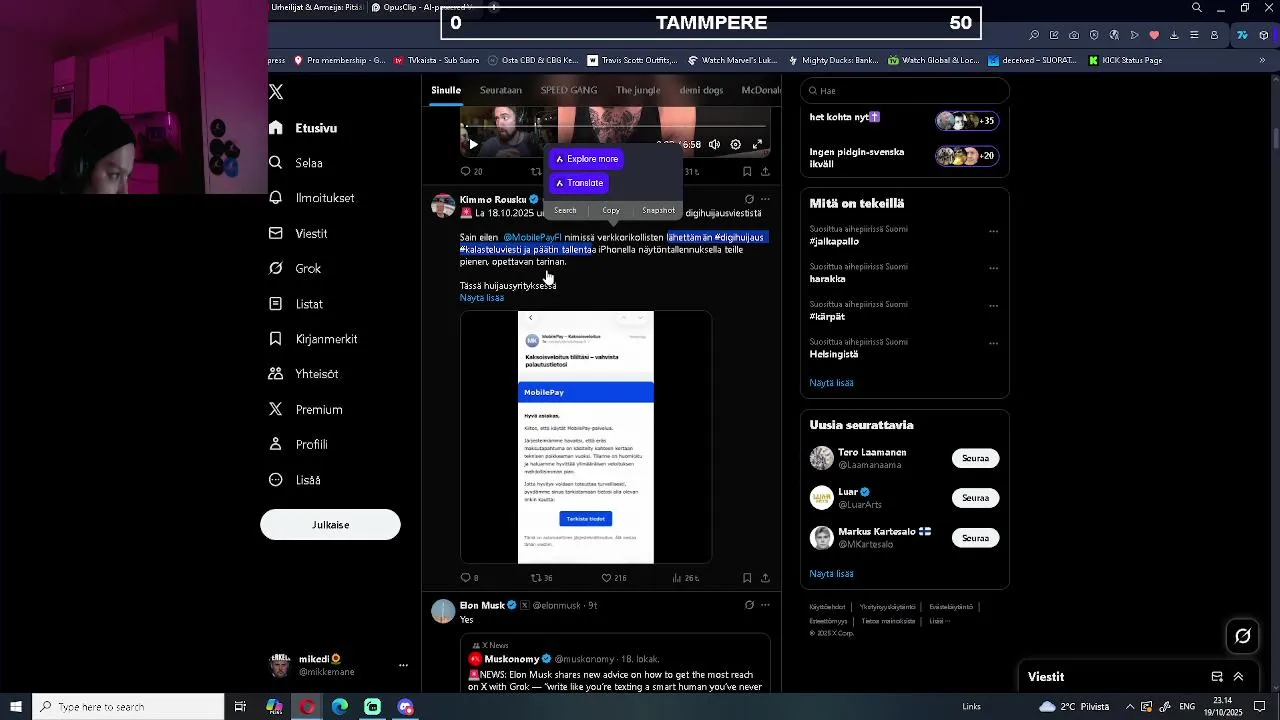Open the harakka trending topic
This screenshot has width=1280, height=720.
[x=827, y=279]
